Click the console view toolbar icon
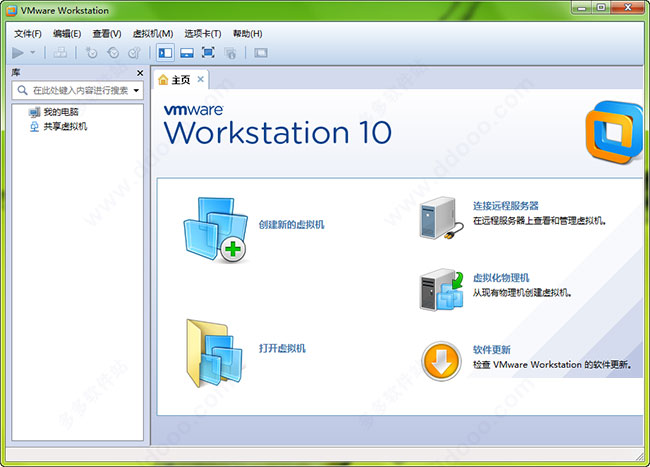Image resolution: width=650 pixels, height=467 pixels. click(x=261, y=53)
